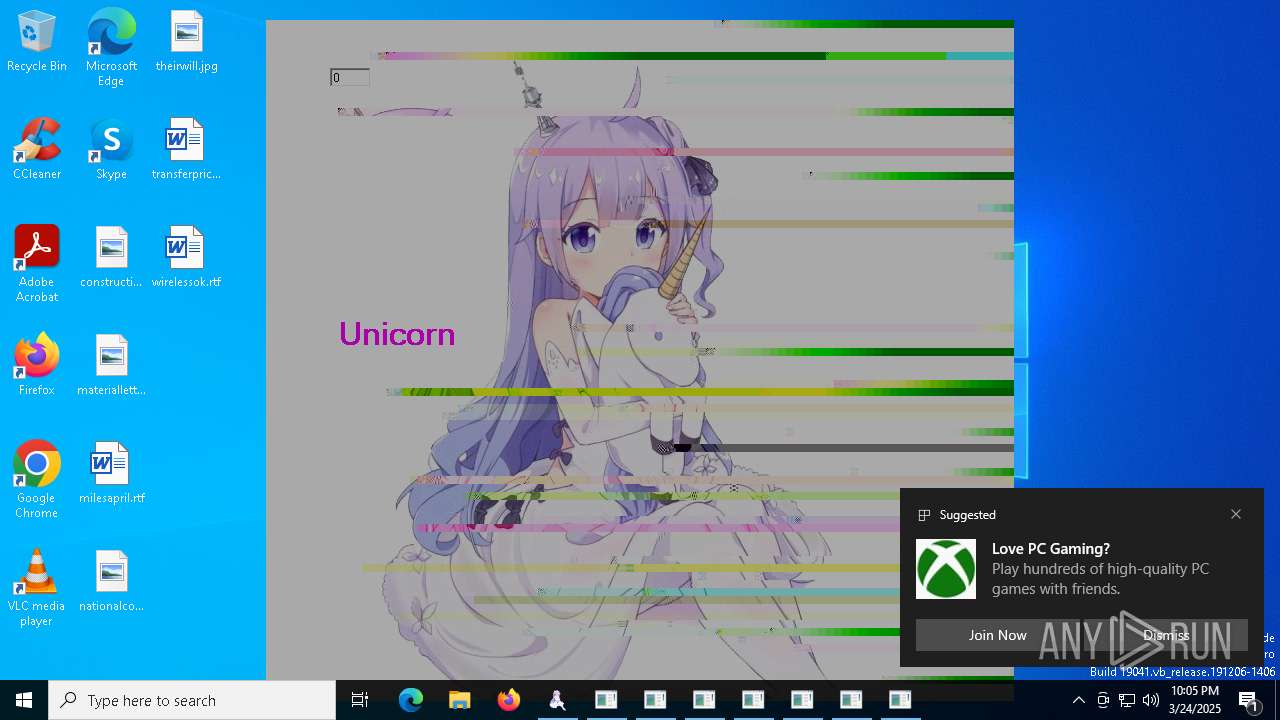Switch to the Unicorn app taskbar icon
Screen dimensions: 1280x720
point(558,700)
